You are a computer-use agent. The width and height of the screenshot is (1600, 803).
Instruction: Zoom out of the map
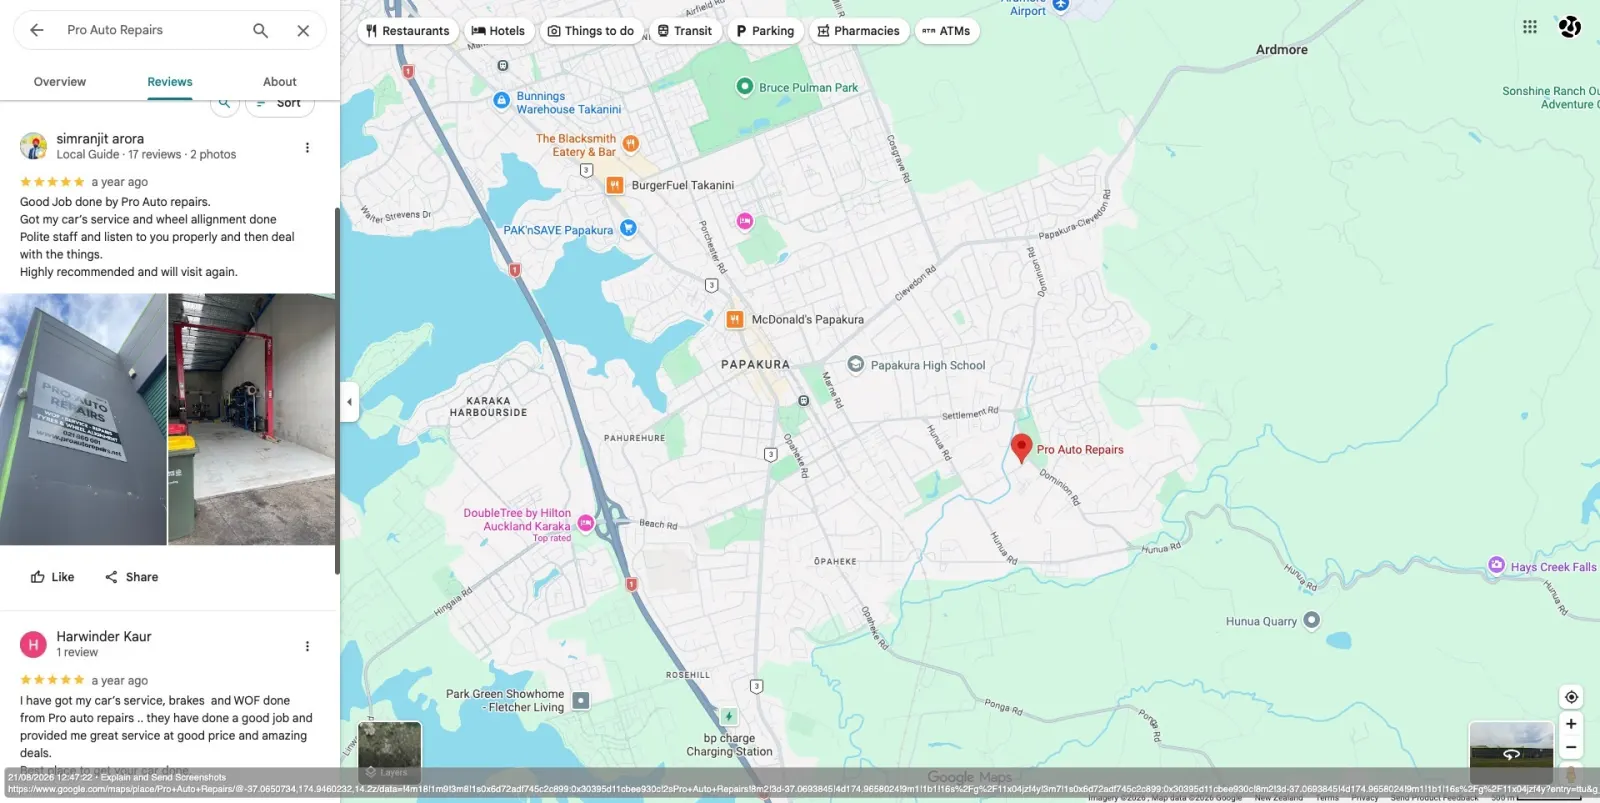(x=1571, y=747)
